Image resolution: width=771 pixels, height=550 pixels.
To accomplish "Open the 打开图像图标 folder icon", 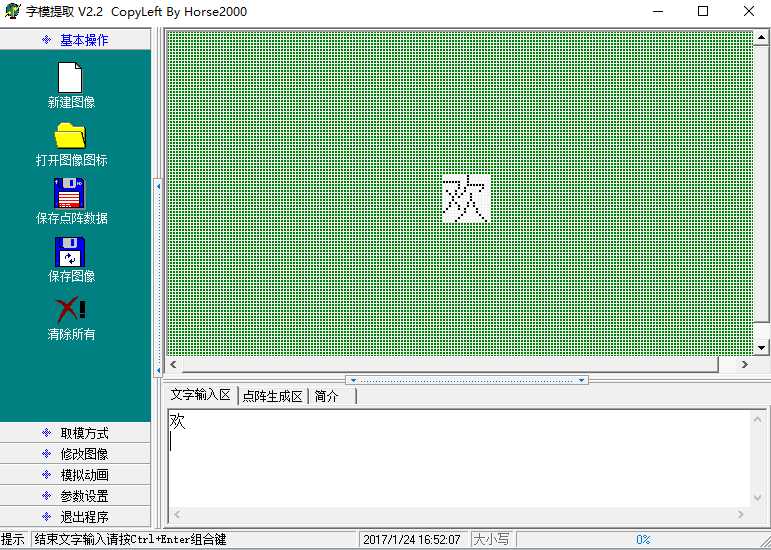I will pyautogui.click(x=70, y=136).
